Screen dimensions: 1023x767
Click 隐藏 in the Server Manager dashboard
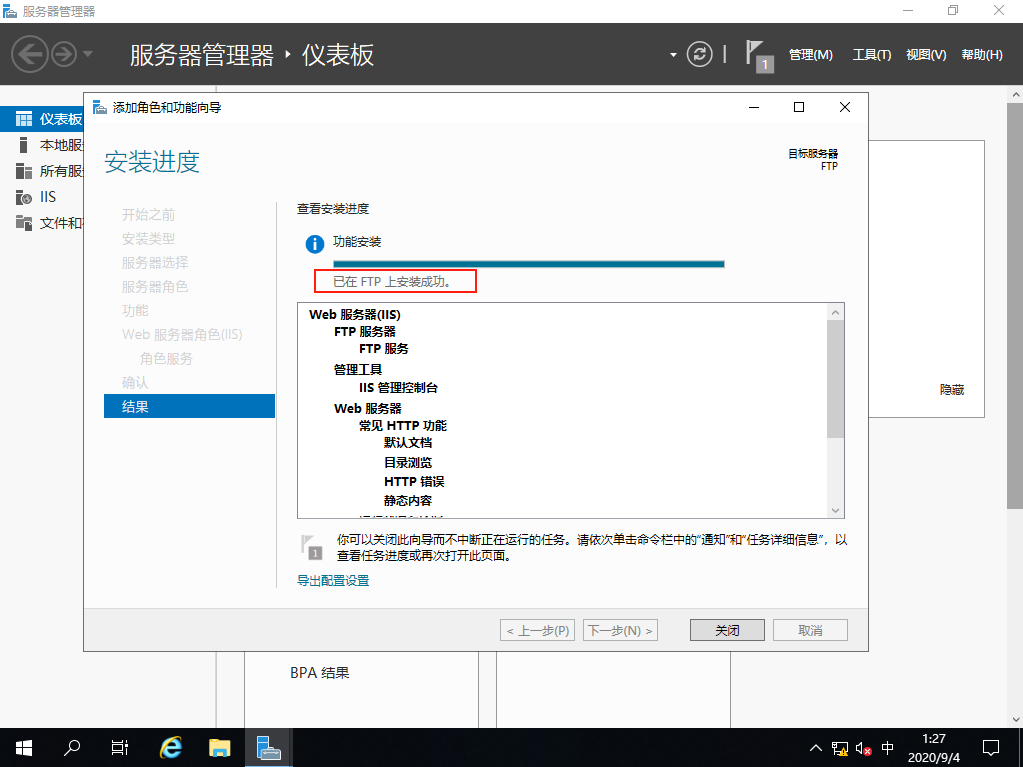tap(952, 389)
